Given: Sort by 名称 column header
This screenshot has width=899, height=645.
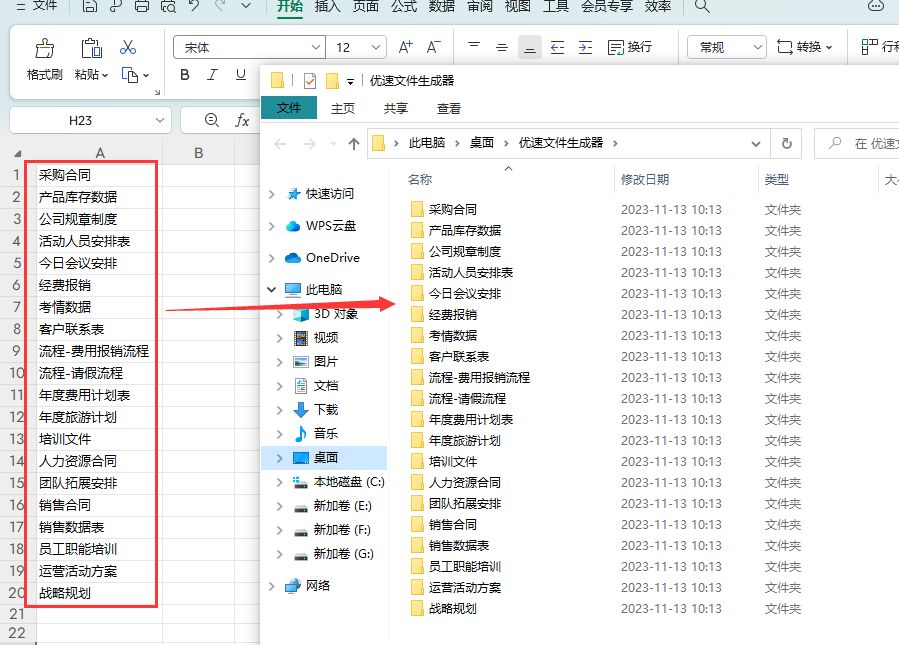Looking at the screenshot, I should pos(420,179).
